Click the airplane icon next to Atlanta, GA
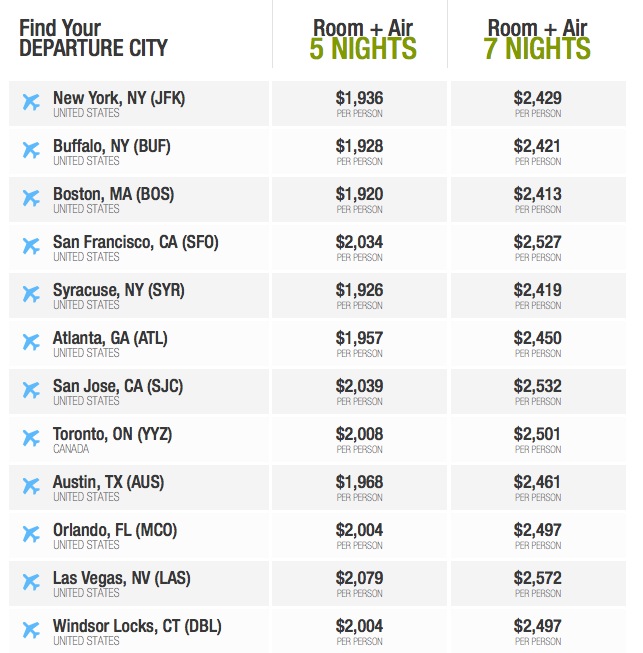The width and height of the screenshot is (643, 653). pyautogui.click(x=31, y=342)
